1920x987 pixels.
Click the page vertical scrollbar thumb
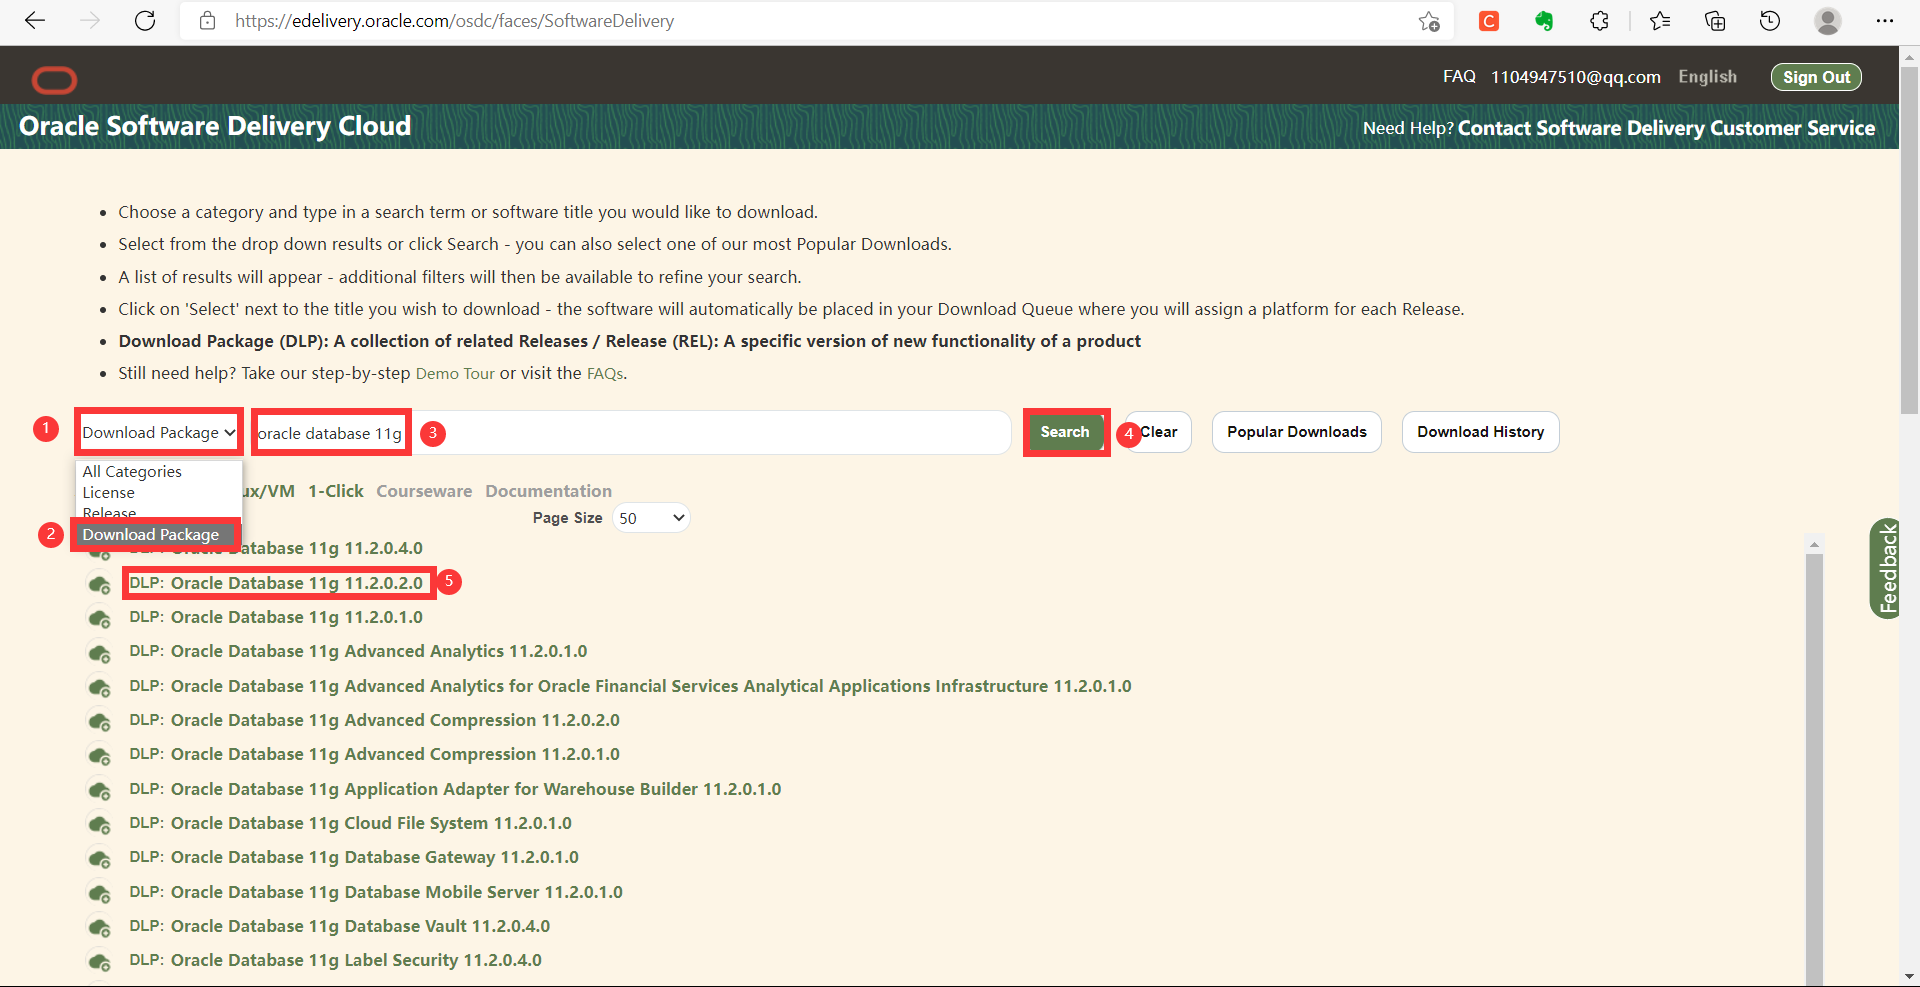coord(1909,240)
